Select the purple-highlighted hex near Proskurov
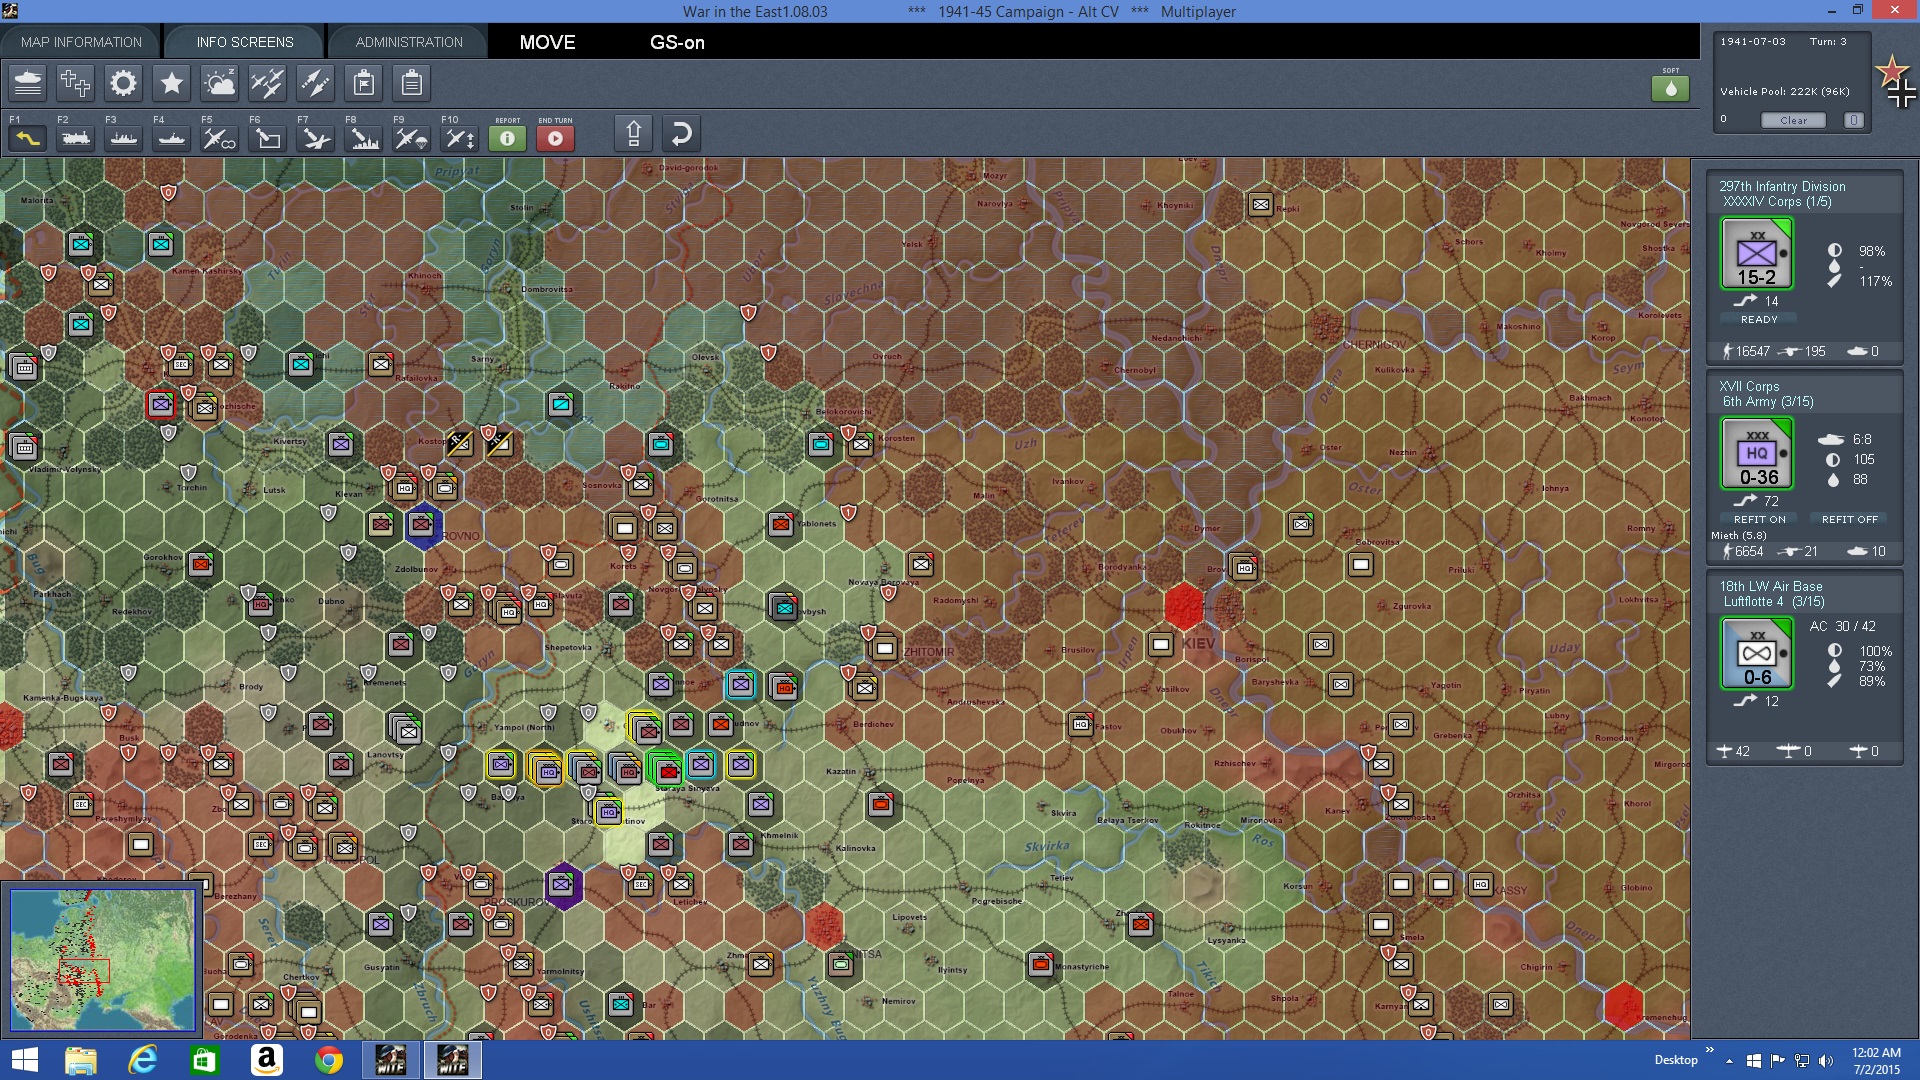 [563, 885]
